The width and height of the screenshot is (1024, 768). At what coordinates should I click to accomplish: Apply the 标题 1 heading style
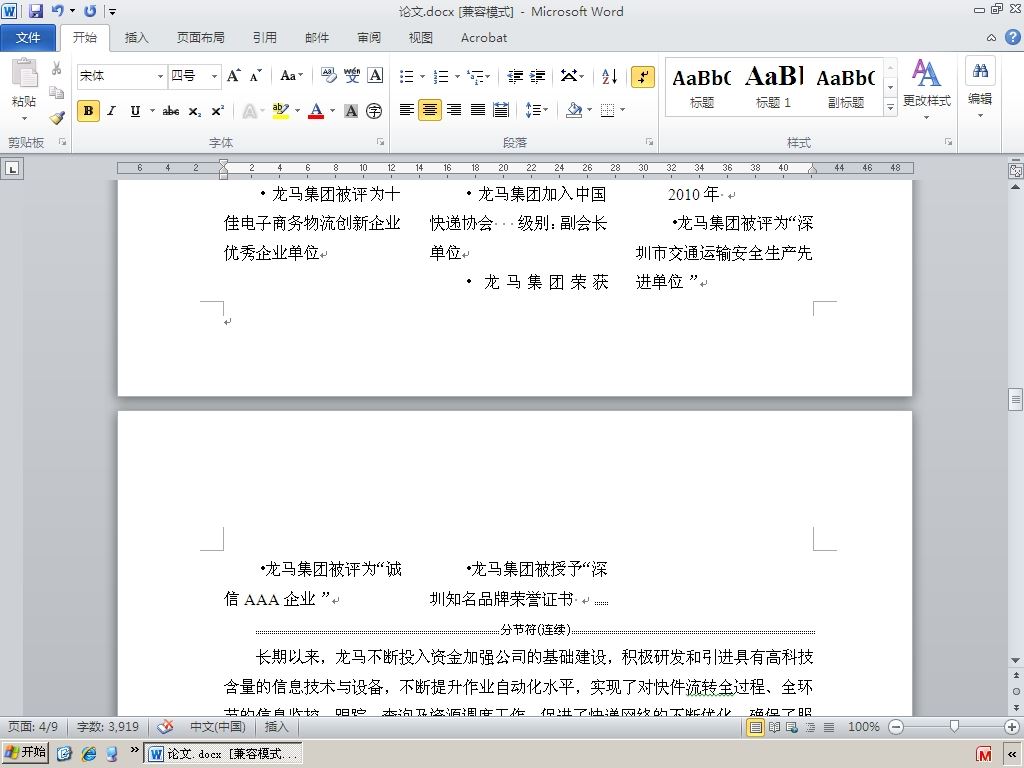[x=774, y=88]
